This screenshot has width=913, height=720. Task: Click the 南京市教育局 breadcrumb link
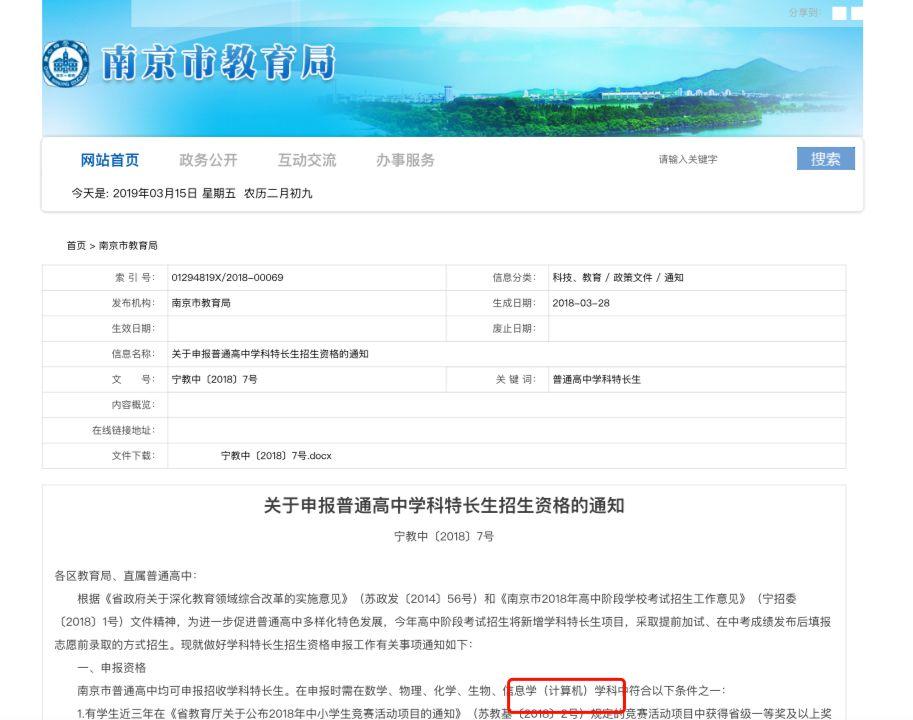pyautogui.click(x=128, y=246)
